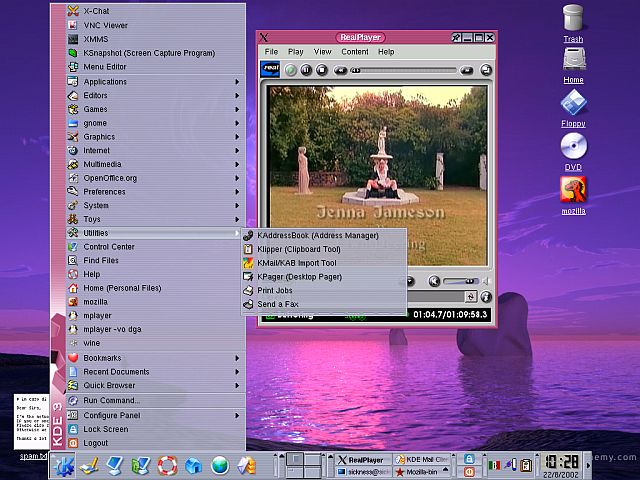Click the RealPlayer Play button
The height and width of the screenshot is (480, 640).
tap(291, 70)
